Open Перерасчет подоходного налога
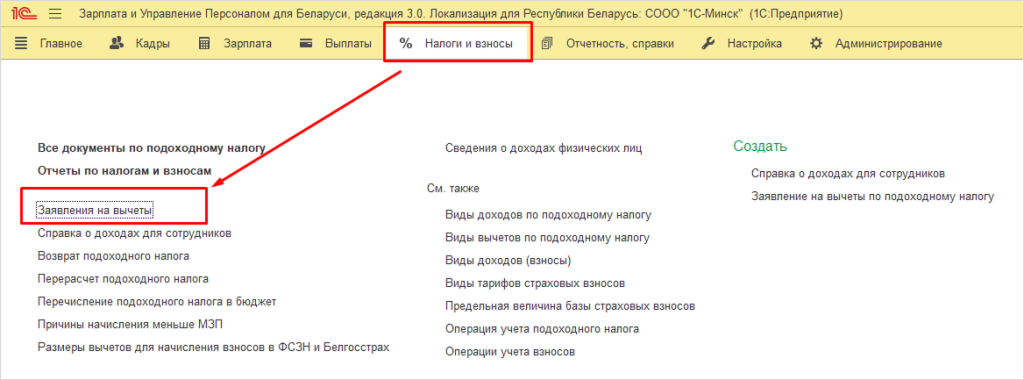Screen dimensions: 1024x380 [123, 278]
